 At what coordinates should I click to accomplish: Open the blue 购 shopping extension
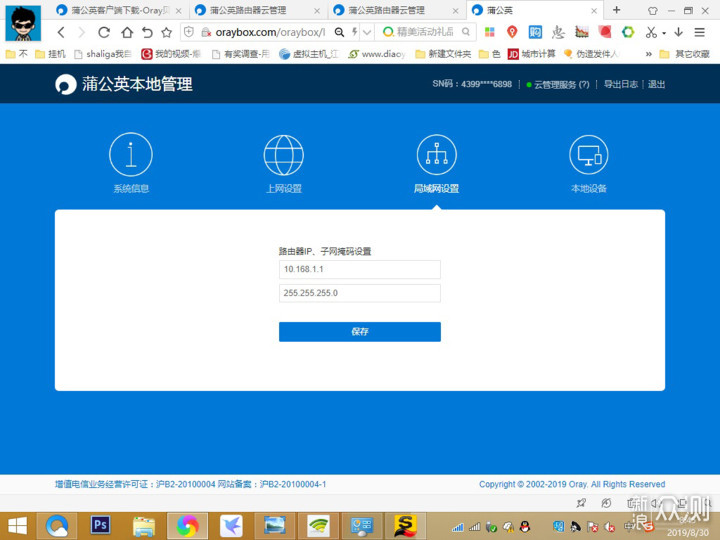pos(535,32)
